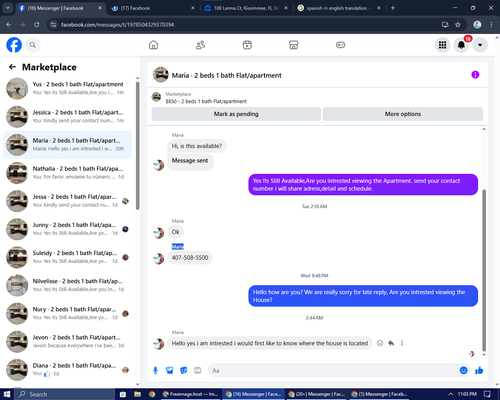Reply to Maria's last message arrow
The image size is (500, 400).
coord(391,343)
